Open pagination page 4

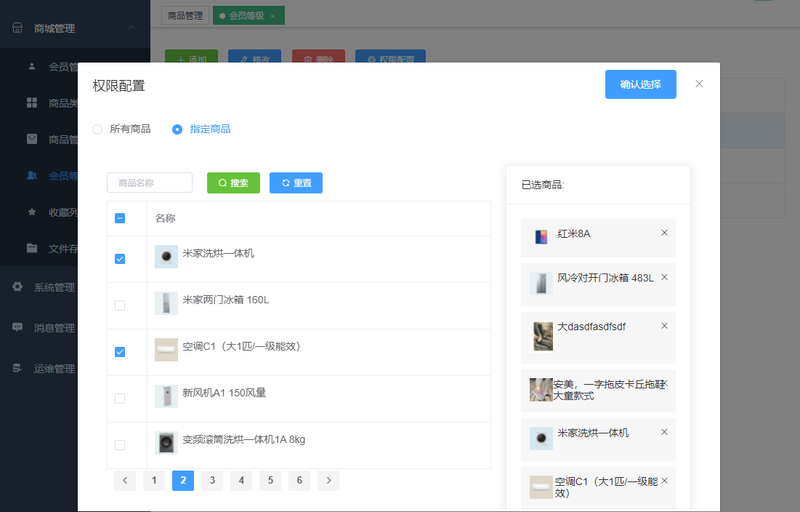[x=241, y=480]
